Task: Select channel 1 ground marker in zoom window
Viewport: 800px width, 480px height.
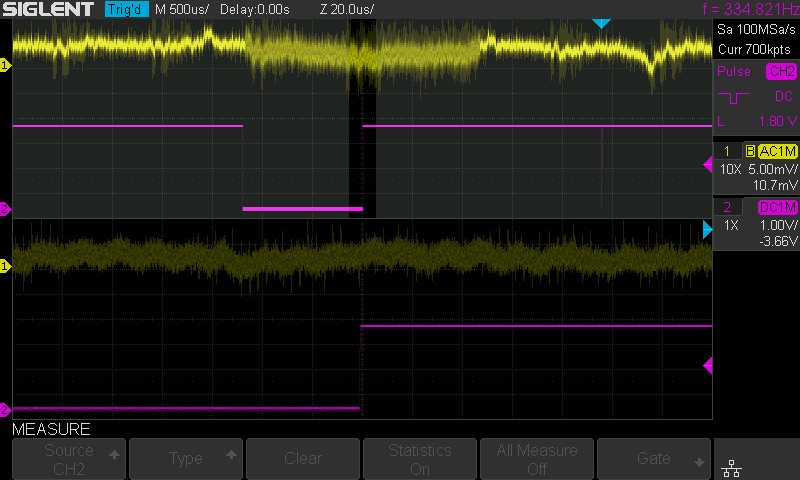Action: pyautogui.click(x=5, y=266)
